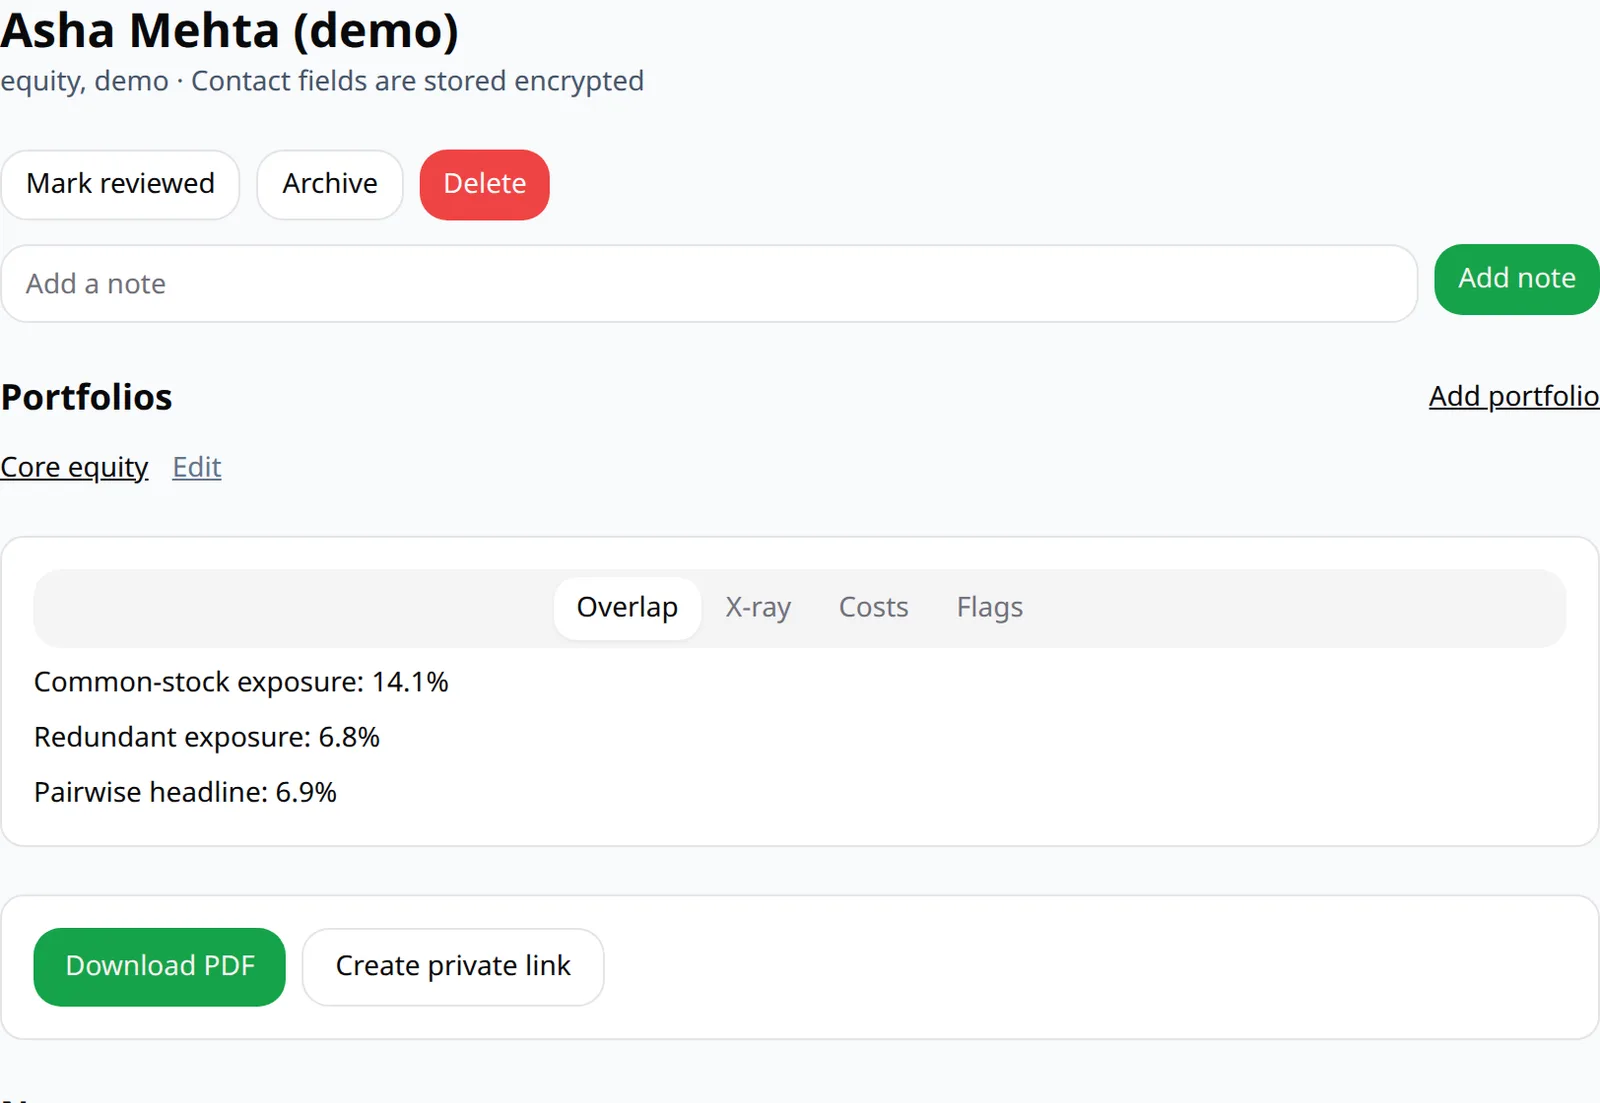
Task: Show the Costs tab
Action: (x=873, y=608)
